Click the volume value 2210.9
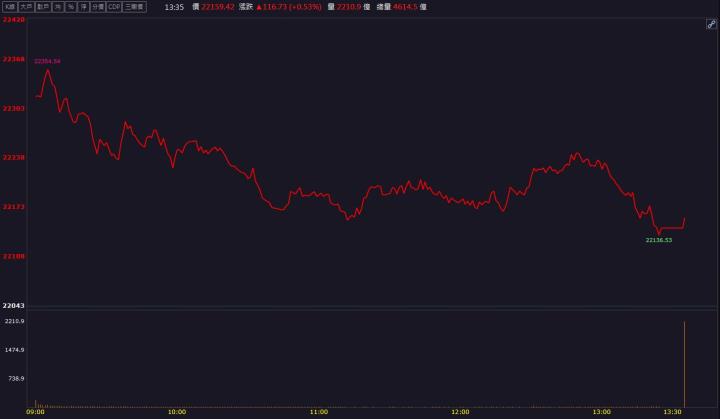This screenshot has height=419, width=720. click(349, 7)
